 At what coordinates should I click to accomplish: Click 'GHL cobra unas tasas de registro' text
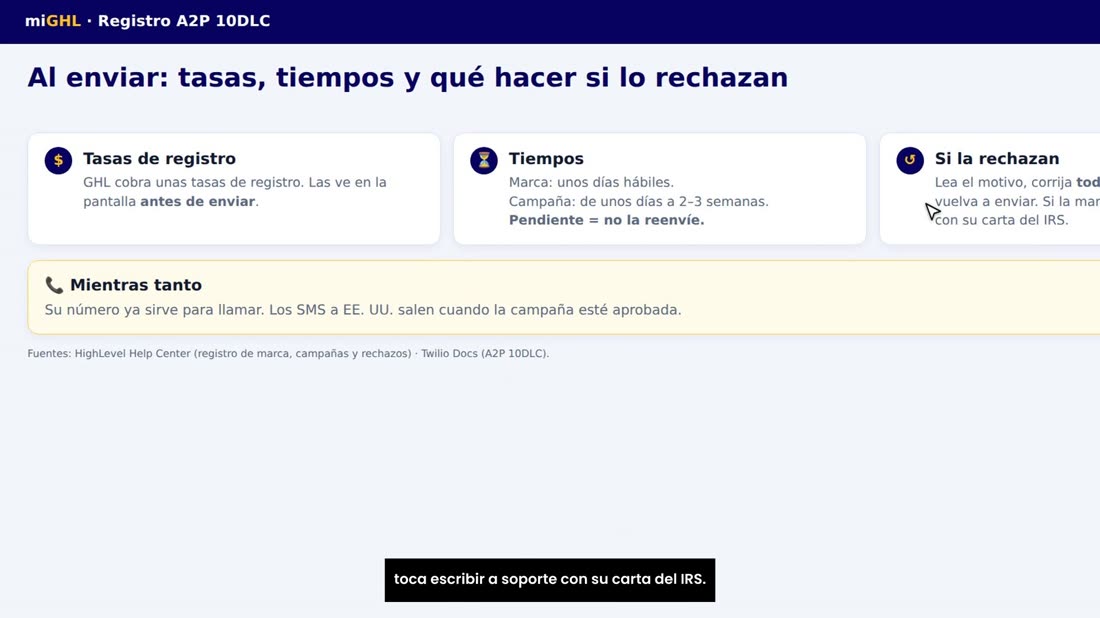pos(193,182)
